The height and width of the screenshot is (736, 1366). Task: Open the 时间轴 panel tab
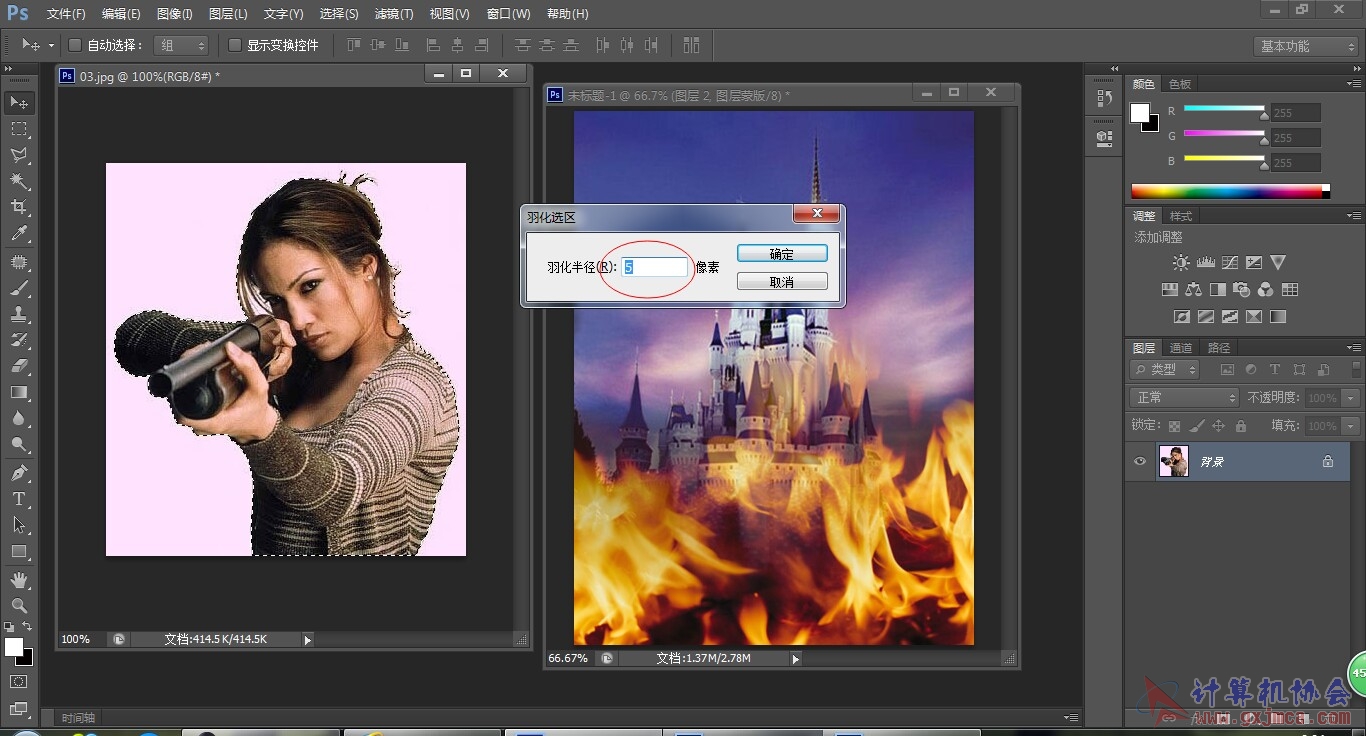[x=78, y=718]
